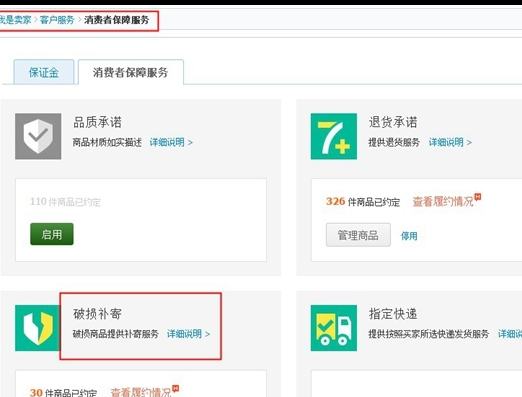Click the text 326 件商品已约定
The height and width of the screenshot is (397, 522).
pyautogui.click(x=363, y=202)
